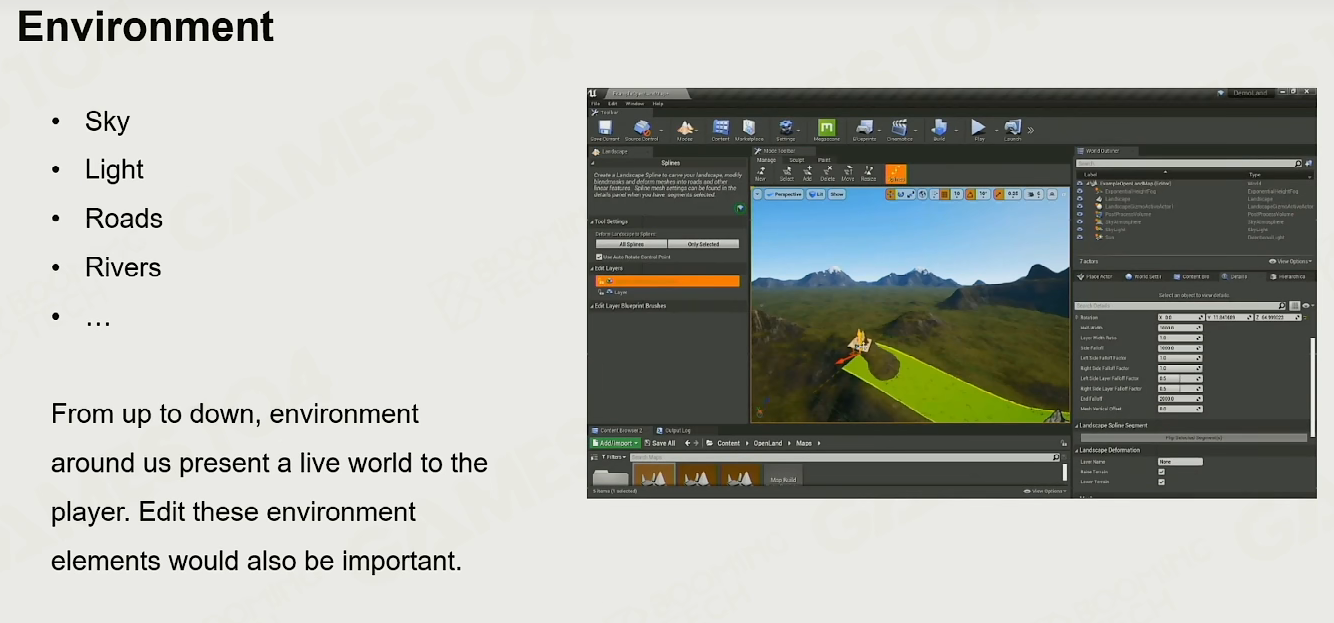This screenshot has width=1334, height=623.
Task: Toggle visibility eye for SkyAtmosphere
Action: (1080, 222)
